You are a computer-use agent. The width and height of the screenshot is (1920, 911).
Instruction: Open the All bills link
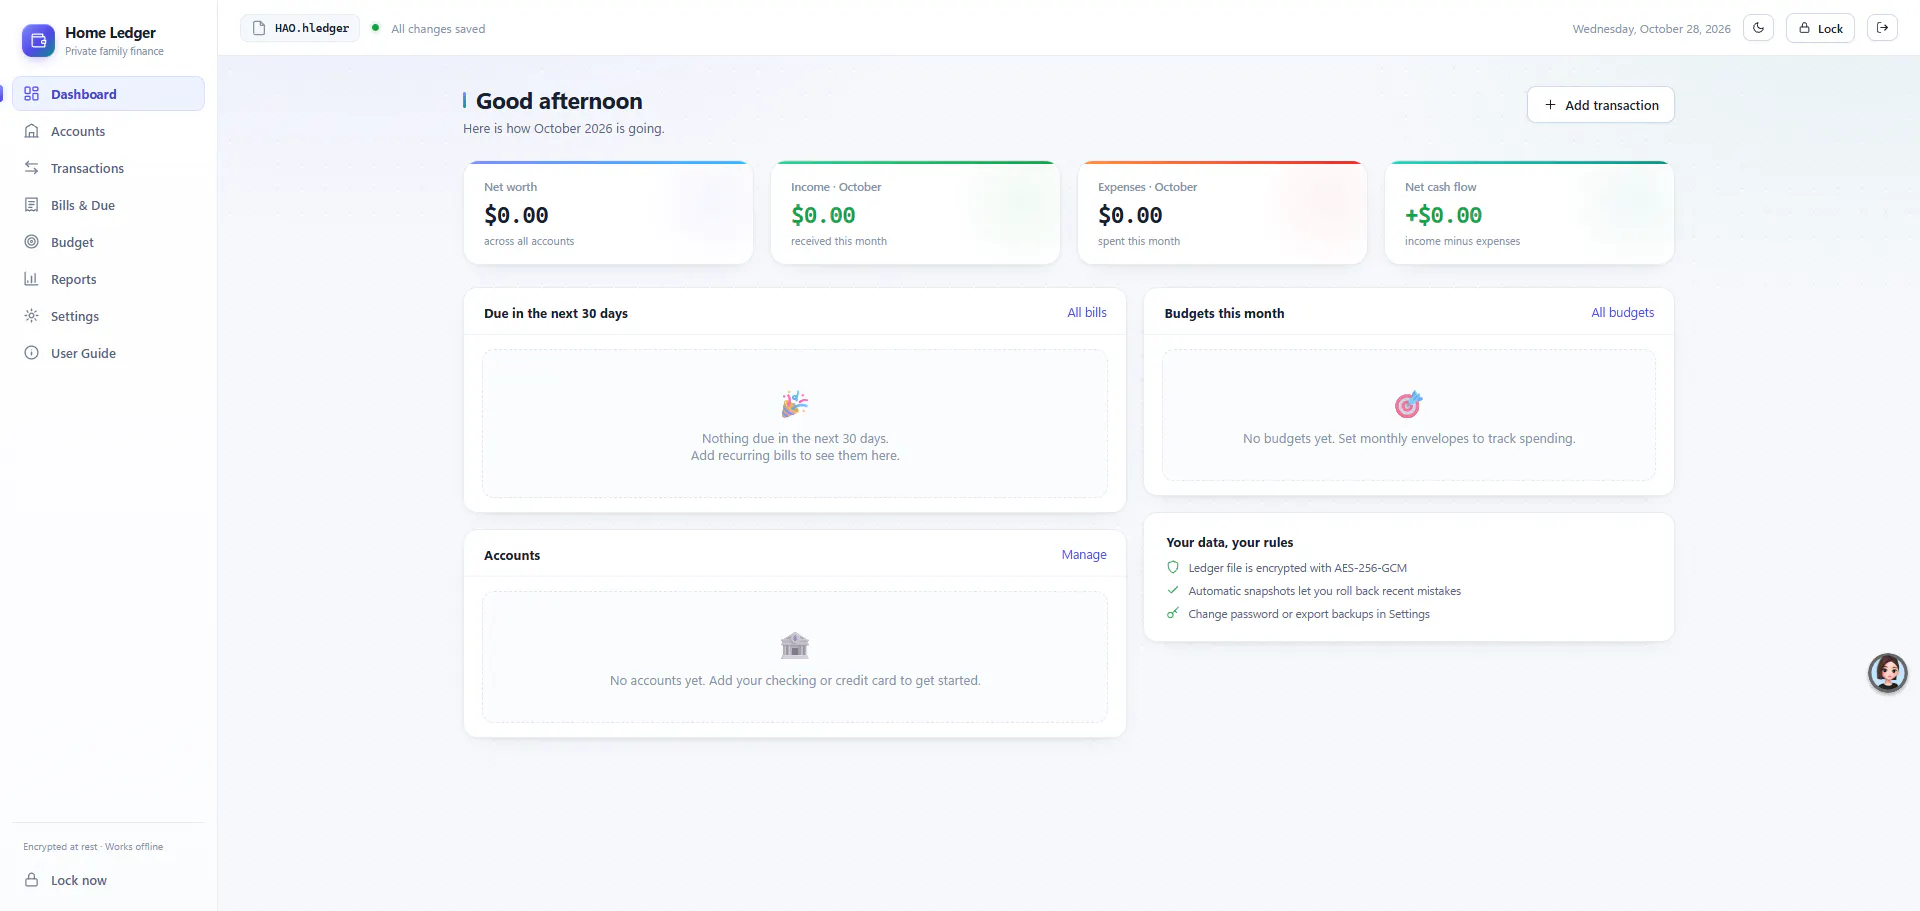point(1086,313)
